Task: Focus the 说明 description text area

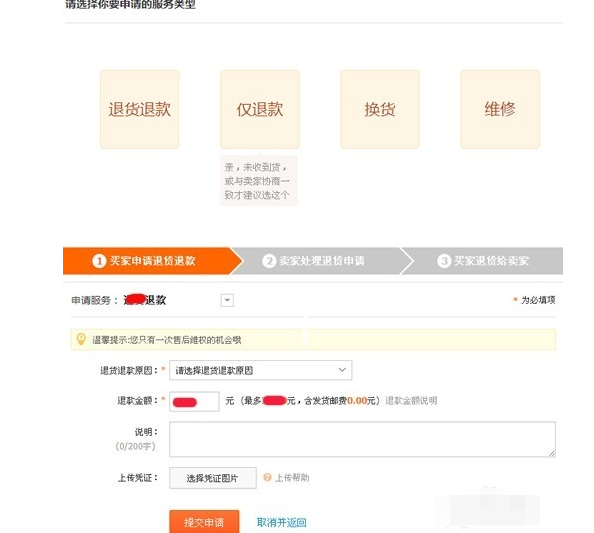Action: click(x=363, y=439)
